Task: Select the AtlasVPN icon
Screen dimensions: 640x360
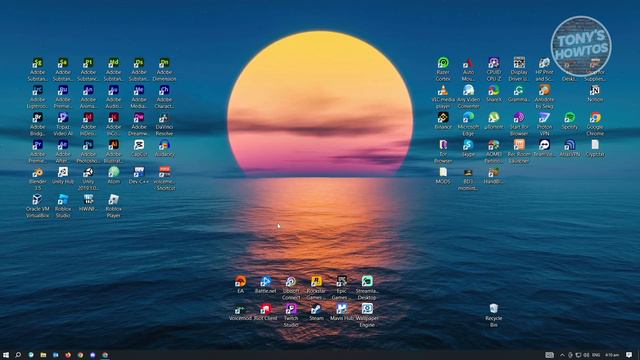Action: click(569, 145)
